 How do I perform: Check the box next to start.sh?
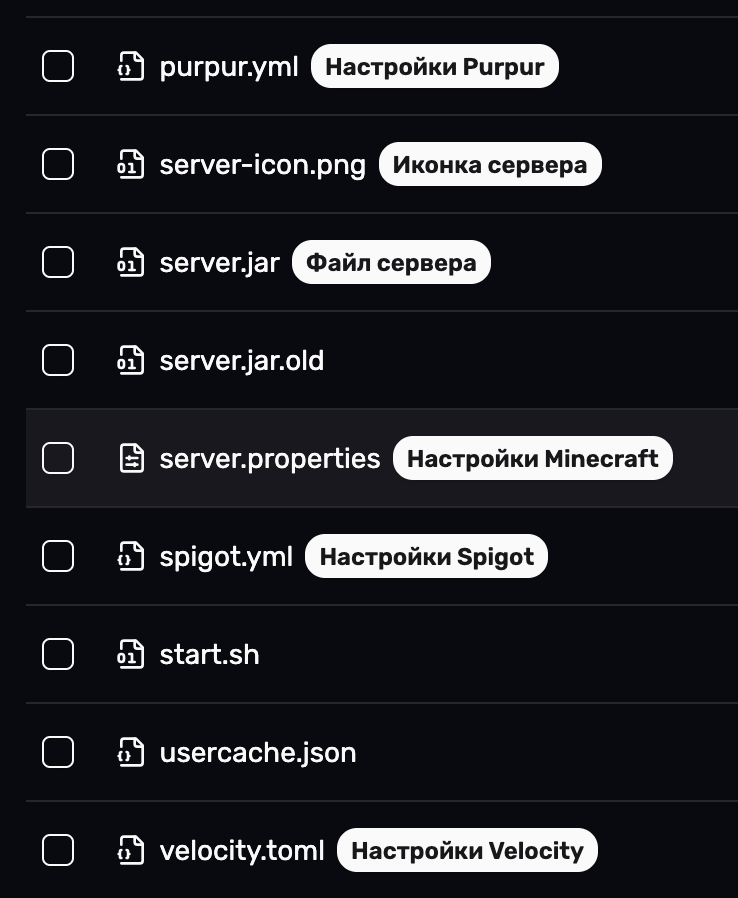[58, 655]
